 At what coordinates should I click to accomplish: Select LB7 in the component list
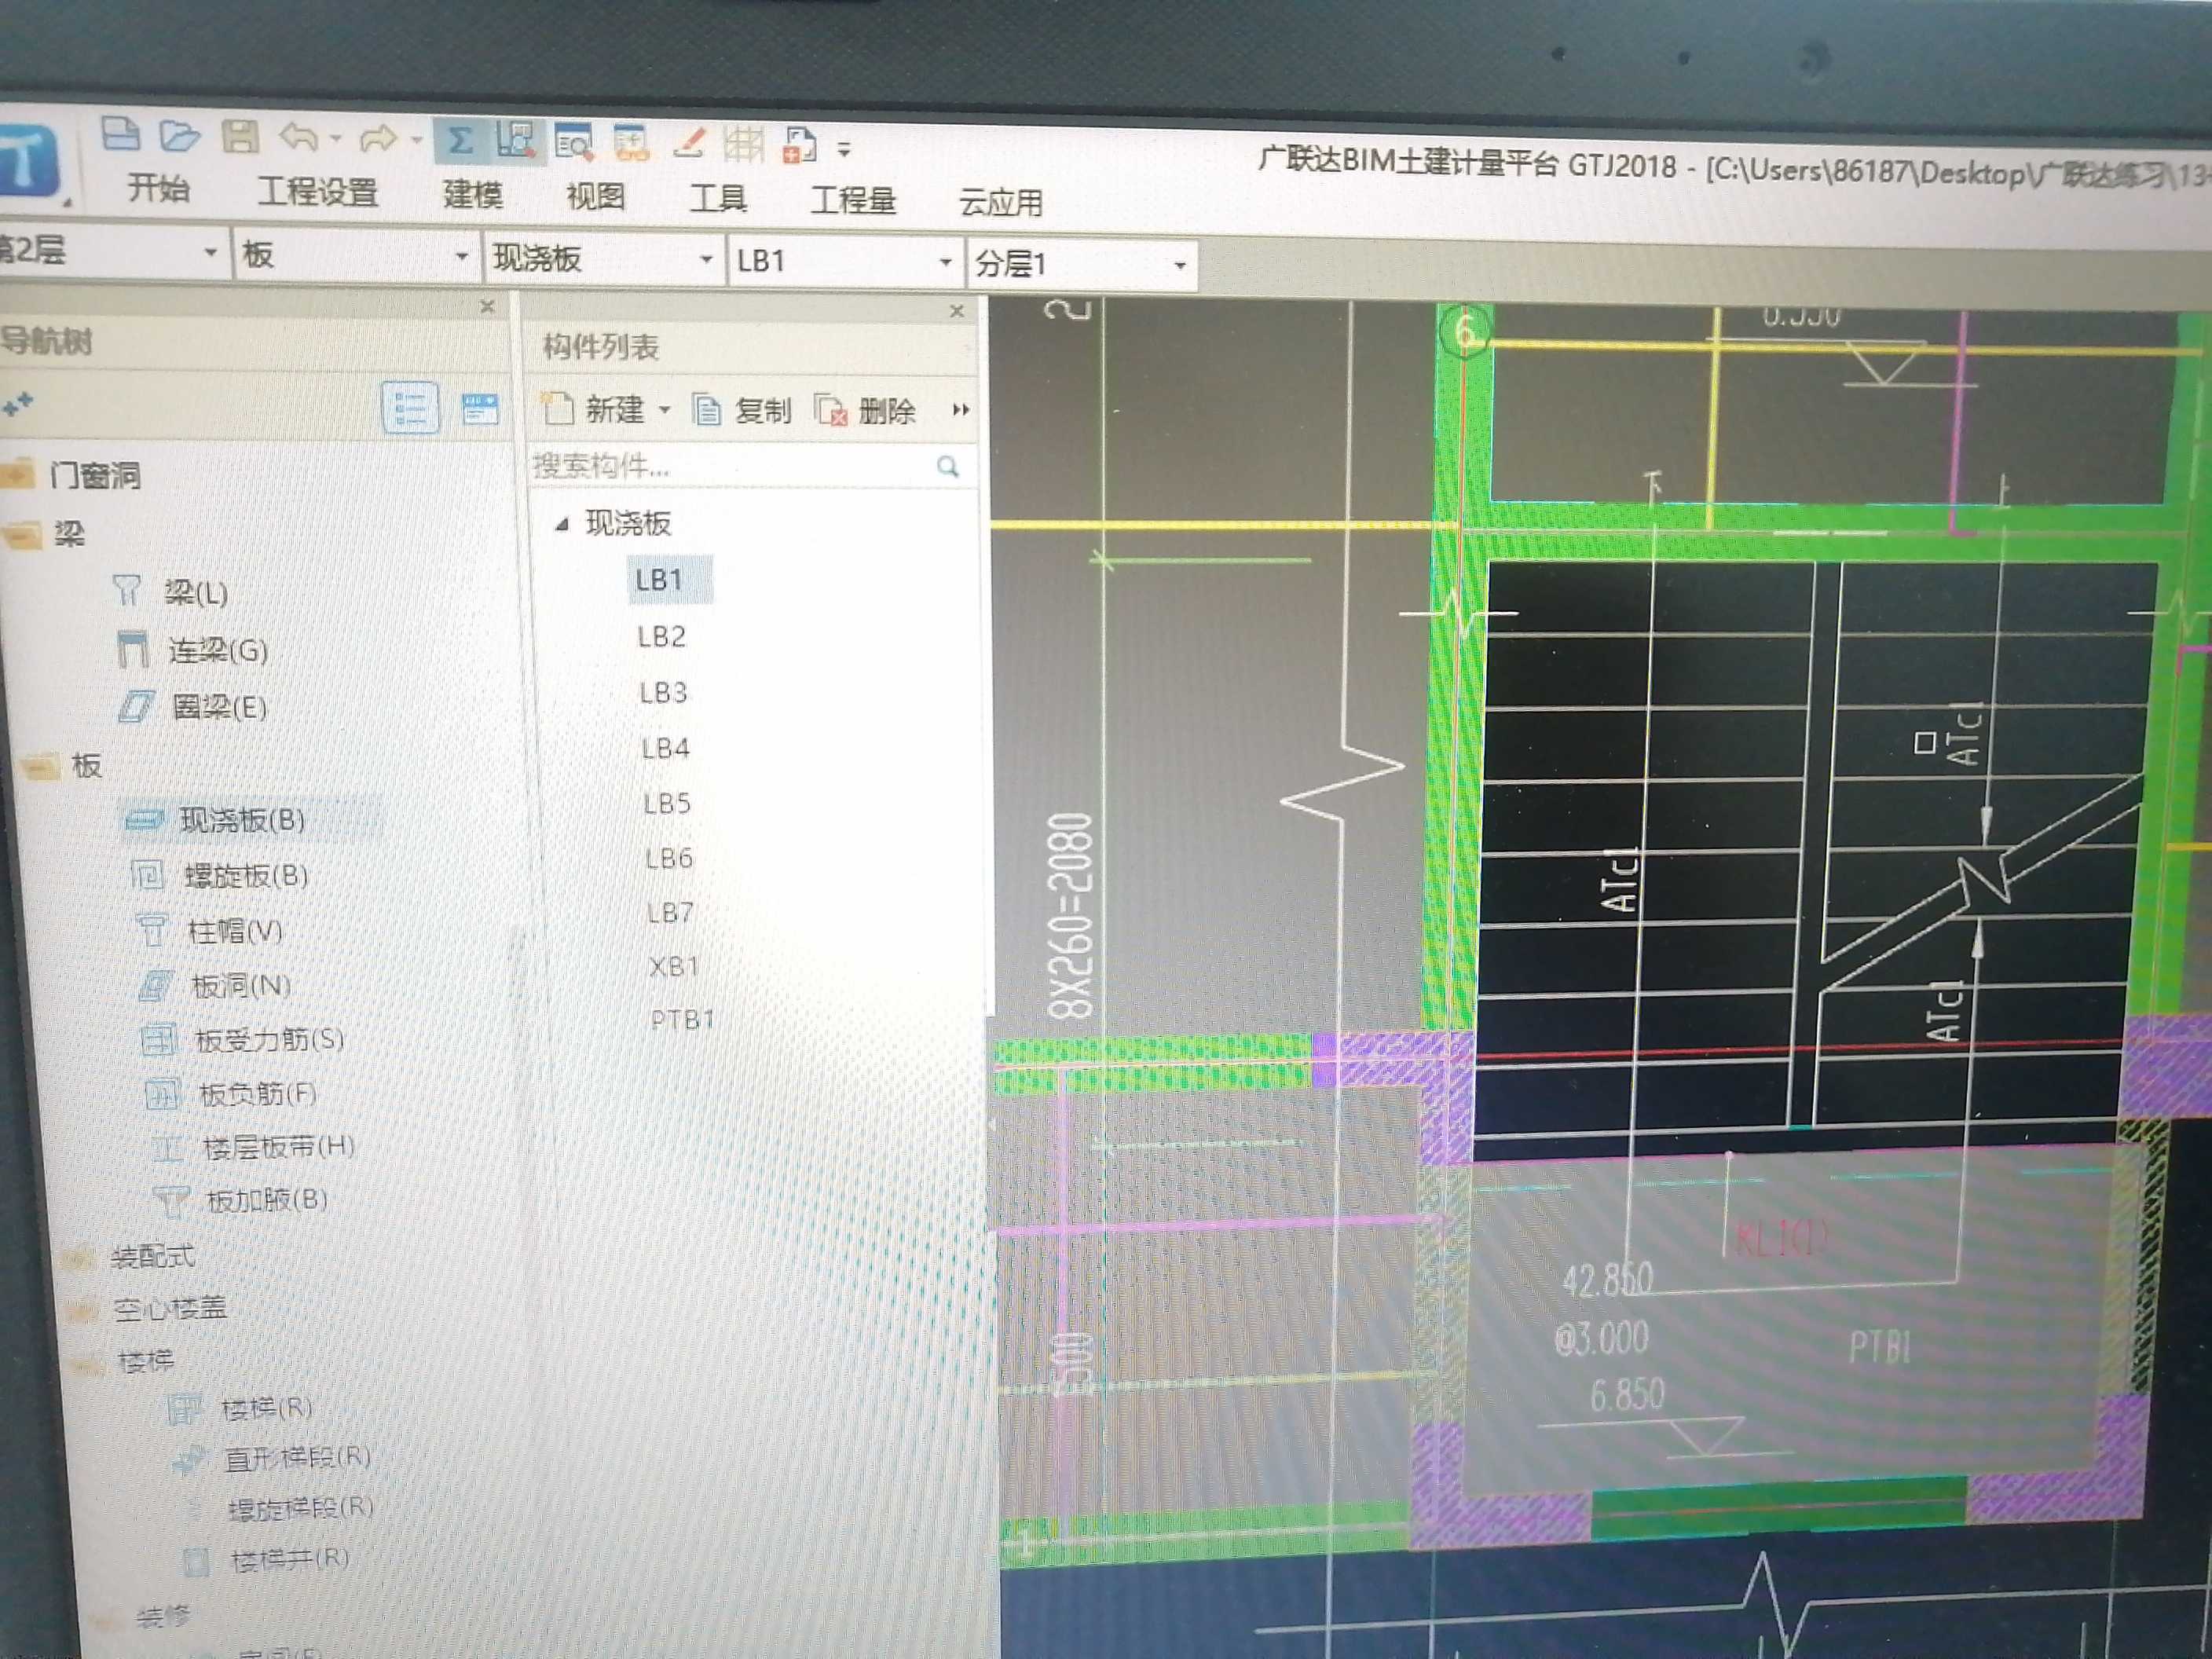click(x=670, y=912)
